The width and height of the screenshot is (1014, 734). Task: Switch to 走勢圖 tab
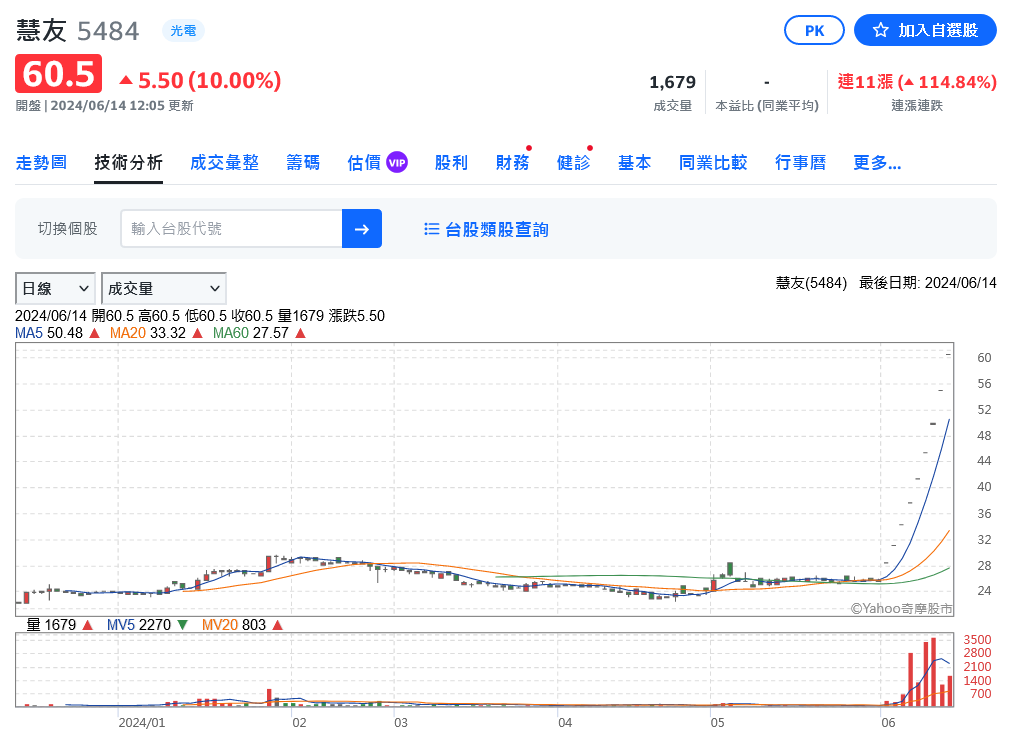41,162
